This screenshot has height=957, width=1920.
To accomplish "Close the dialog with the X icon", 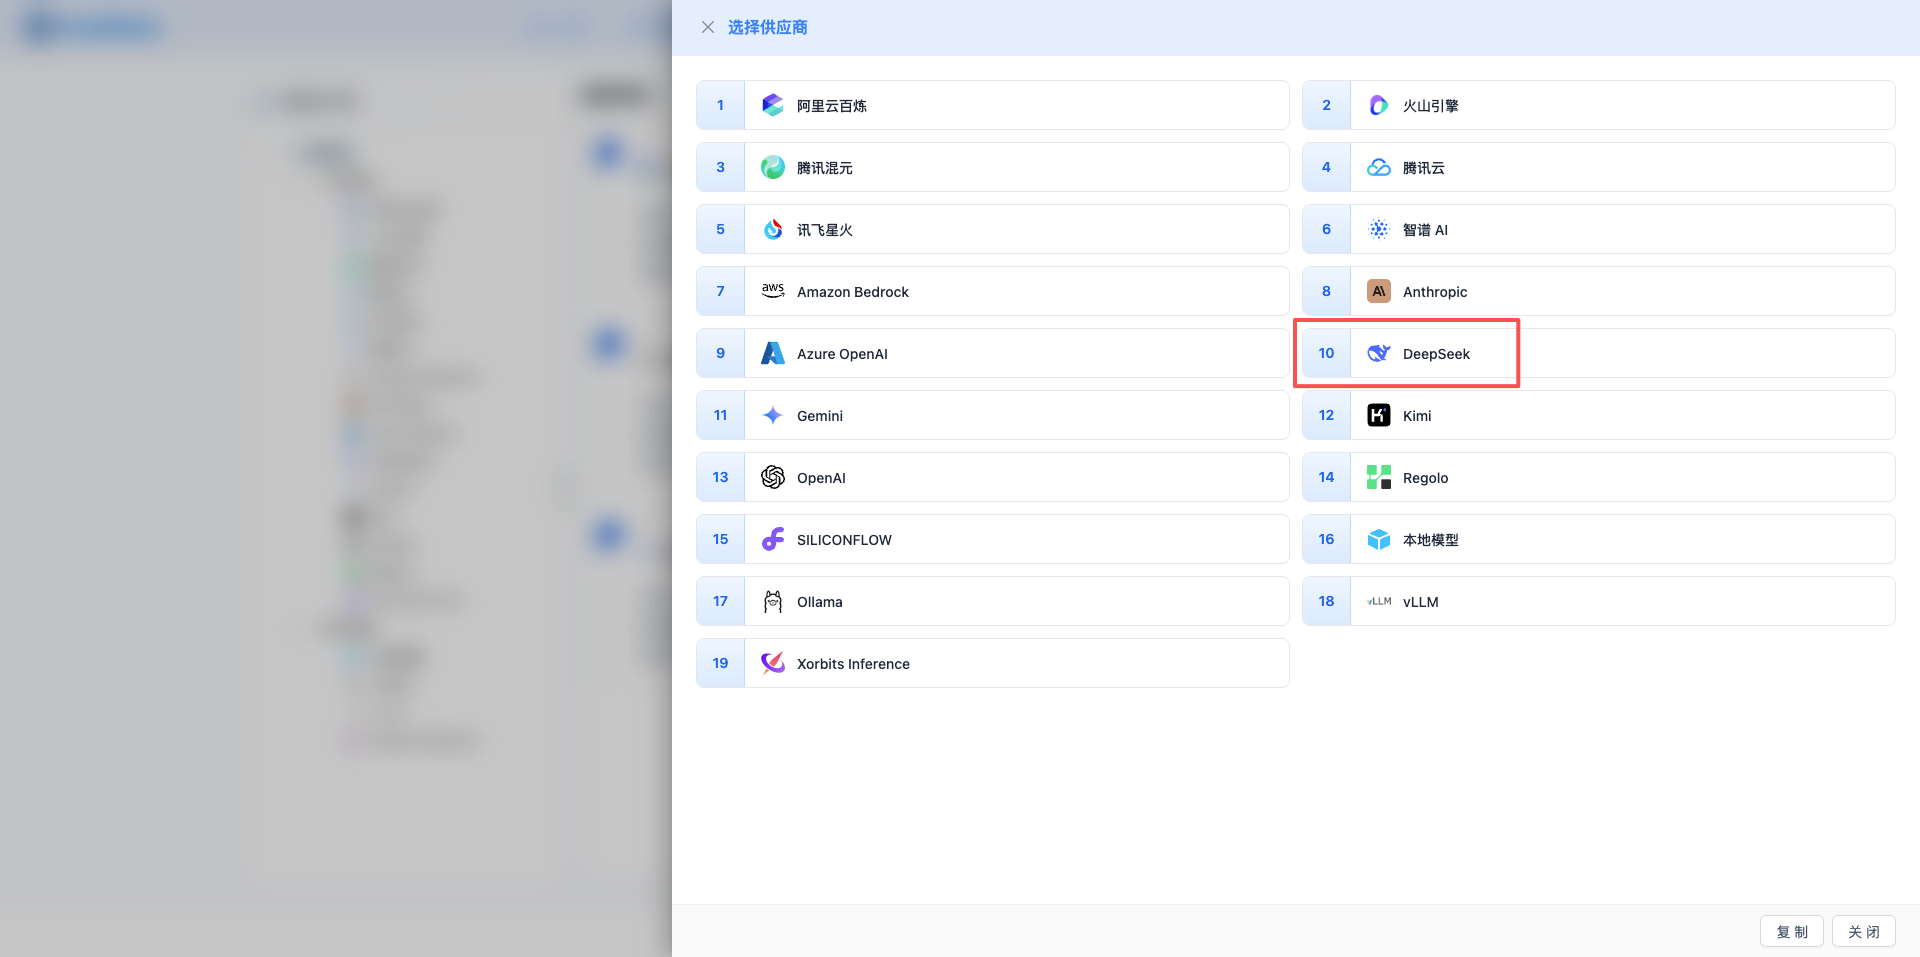I will pos(708,27).
